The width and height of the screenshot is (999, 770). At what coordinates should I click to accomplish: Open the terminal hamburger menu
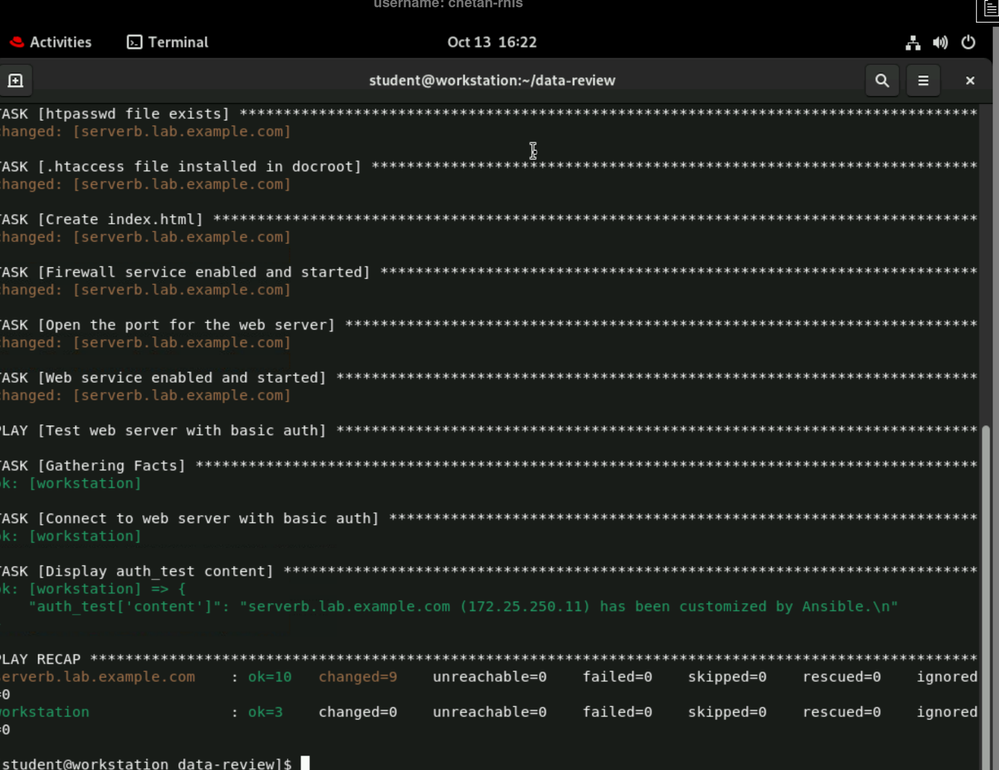(923, 80)
